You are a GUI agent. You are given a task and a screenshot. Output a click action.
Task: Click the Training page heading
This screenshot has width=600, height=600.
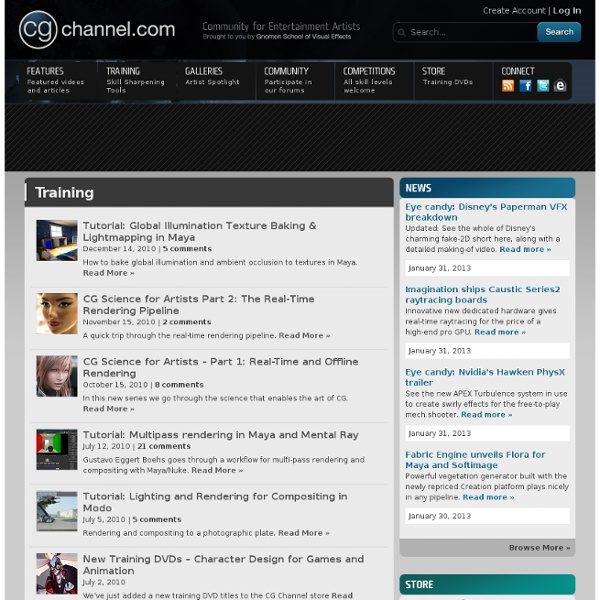(64, 192)
